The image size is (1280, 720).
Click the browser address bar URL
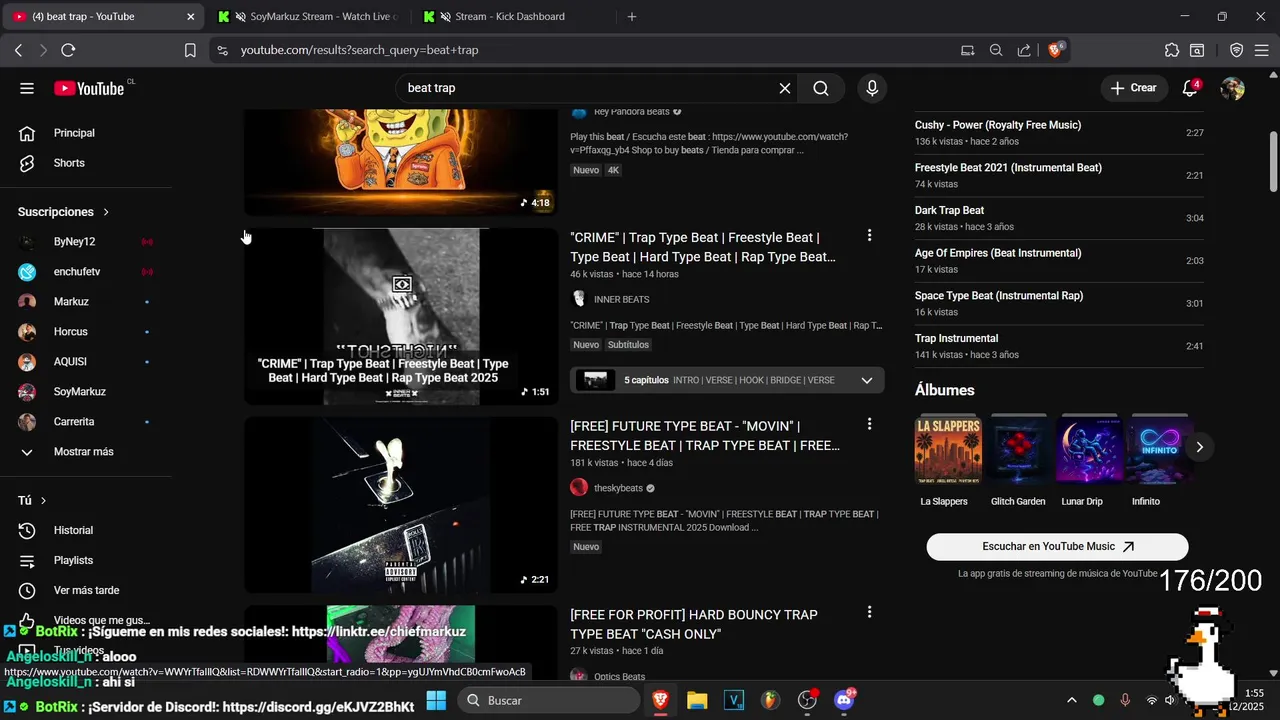tap(359, 50)
